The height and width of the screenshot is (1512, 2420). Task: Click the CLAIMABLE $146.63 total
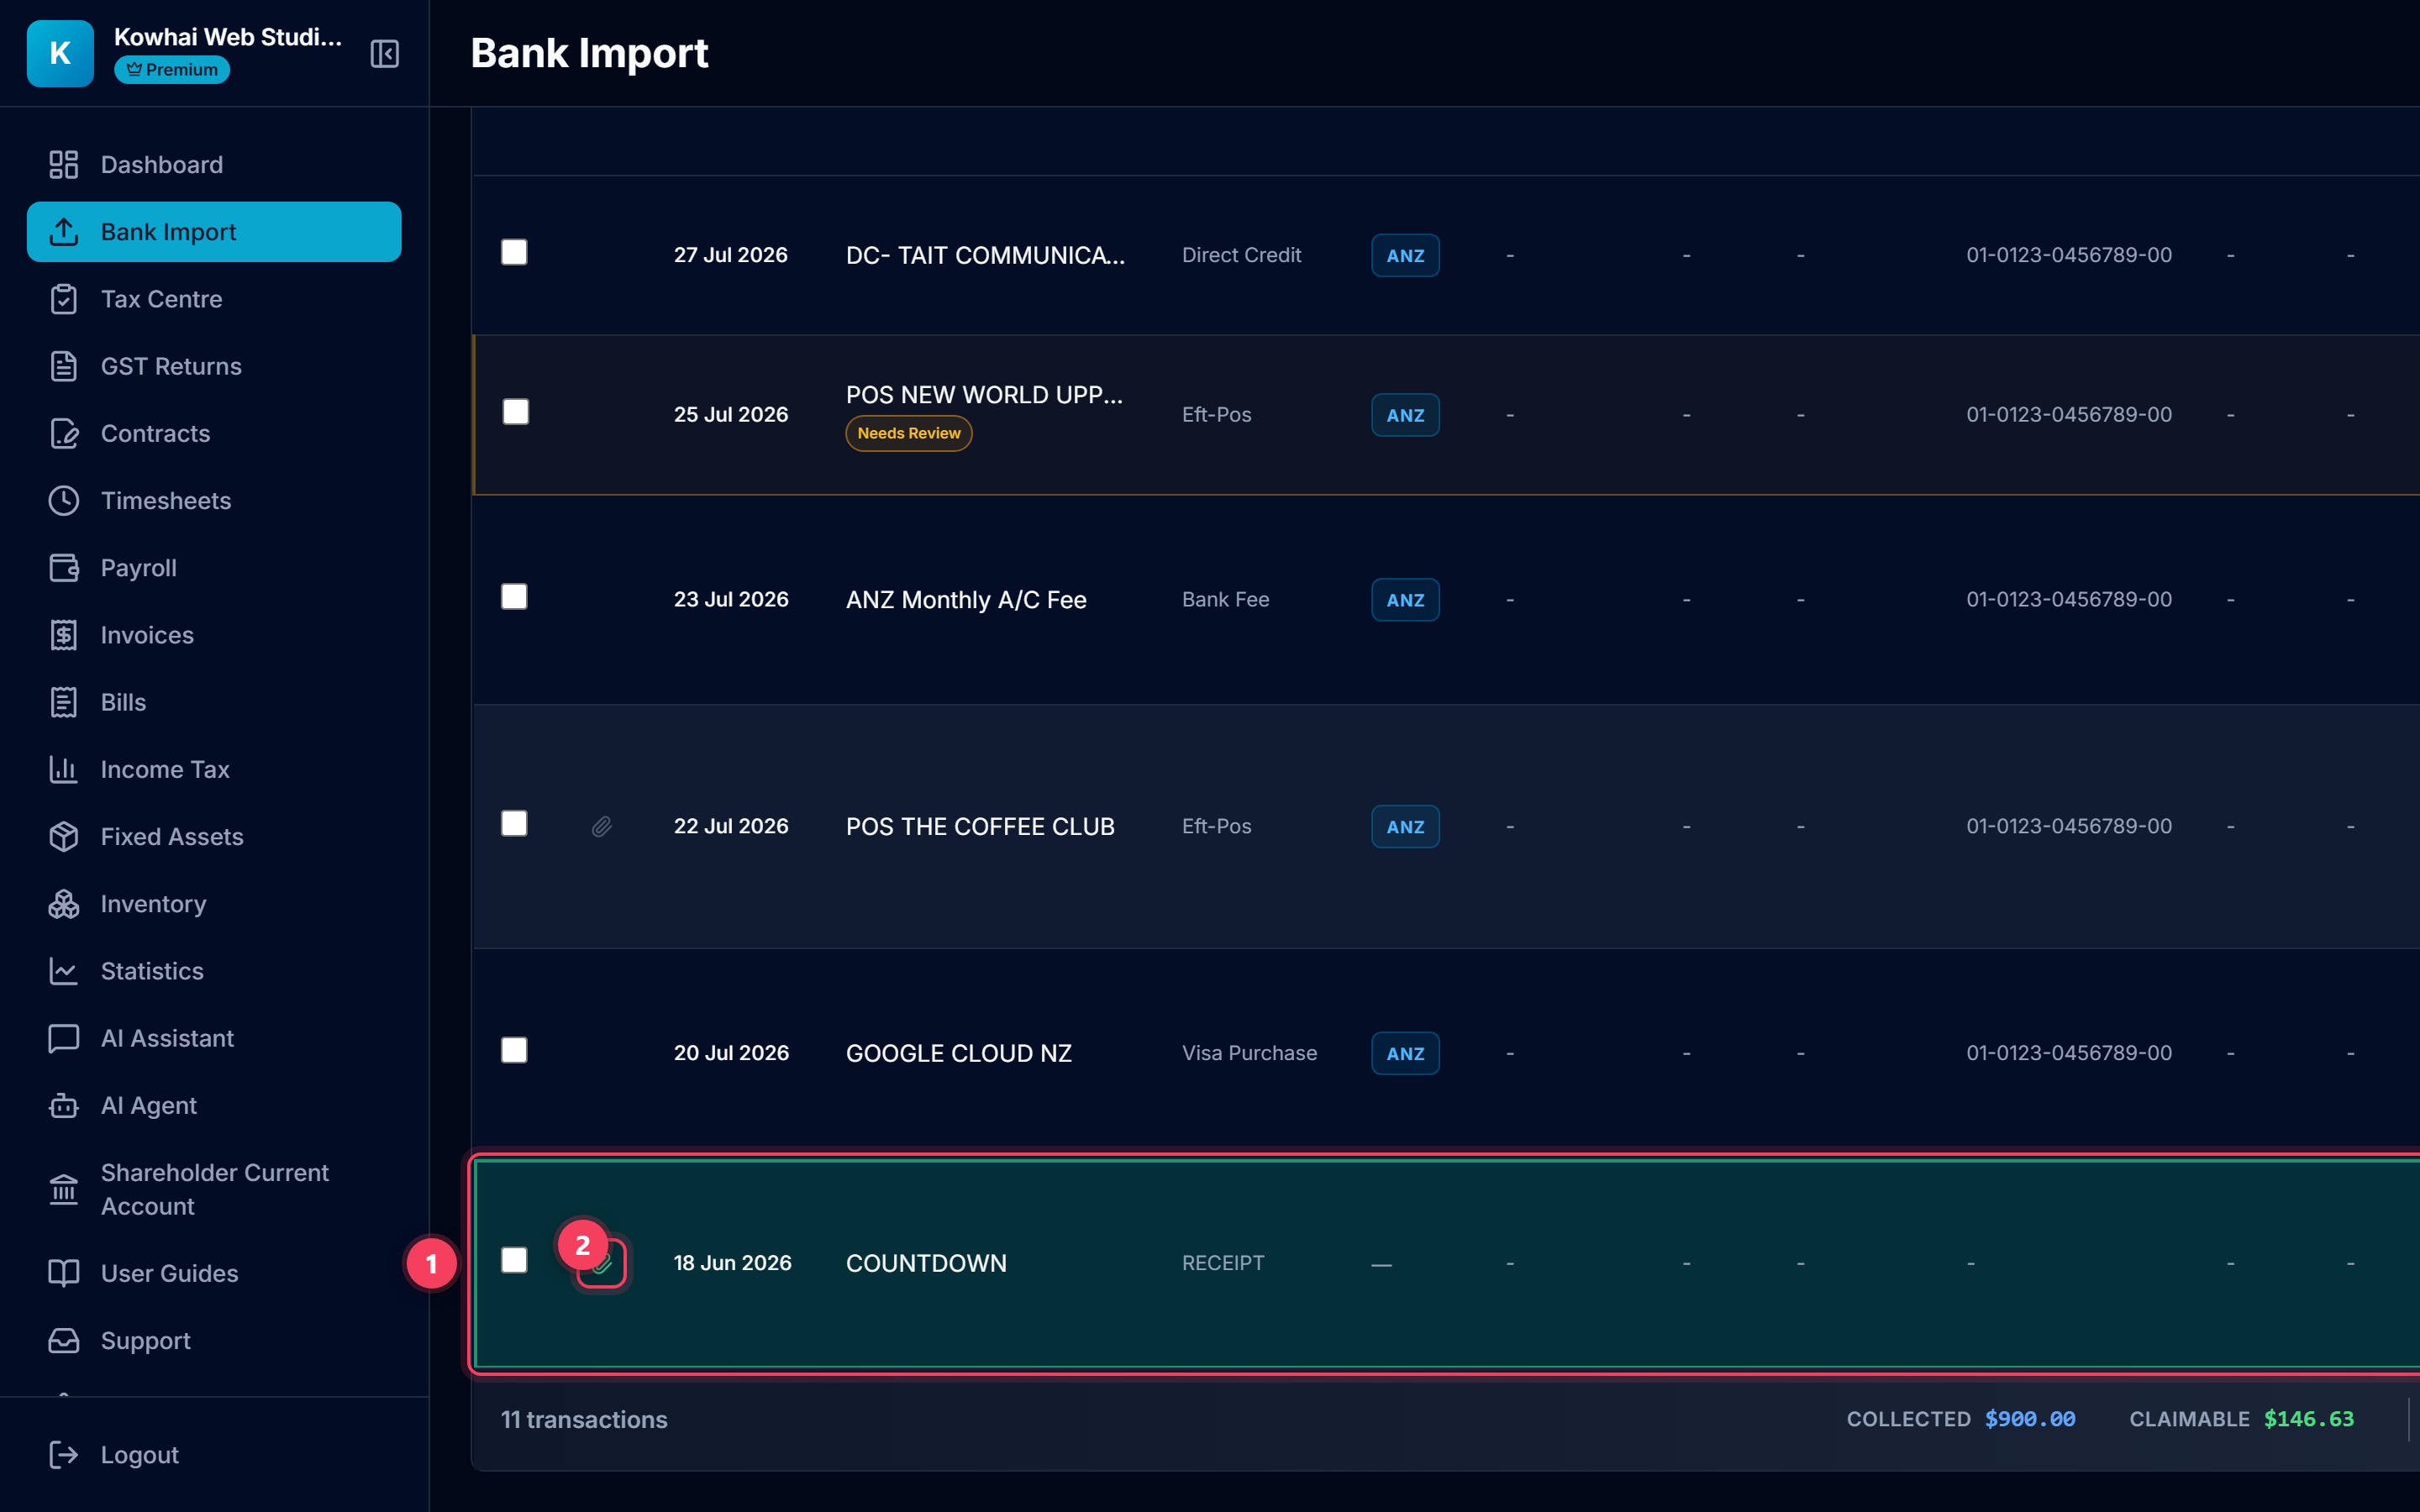tap(2241, 1419)
